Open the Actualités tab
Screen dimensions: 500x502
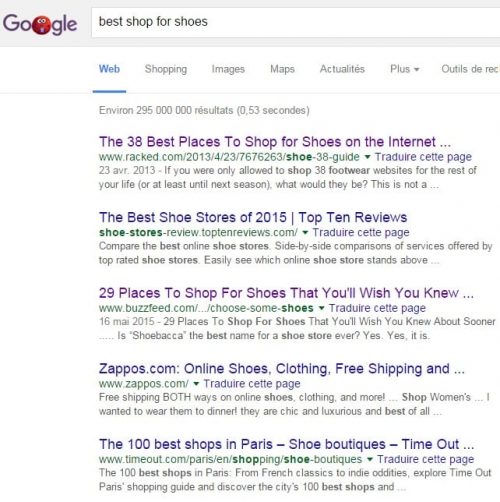(x=342, y=69)
